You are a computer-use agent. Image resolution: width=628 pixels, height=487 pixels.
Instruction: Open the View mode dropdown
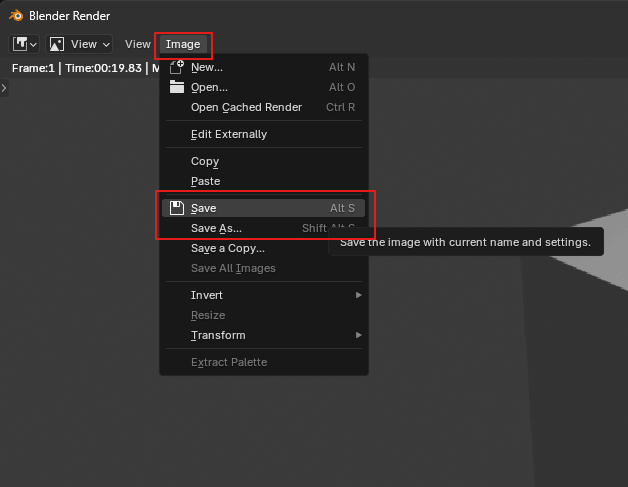79,44
